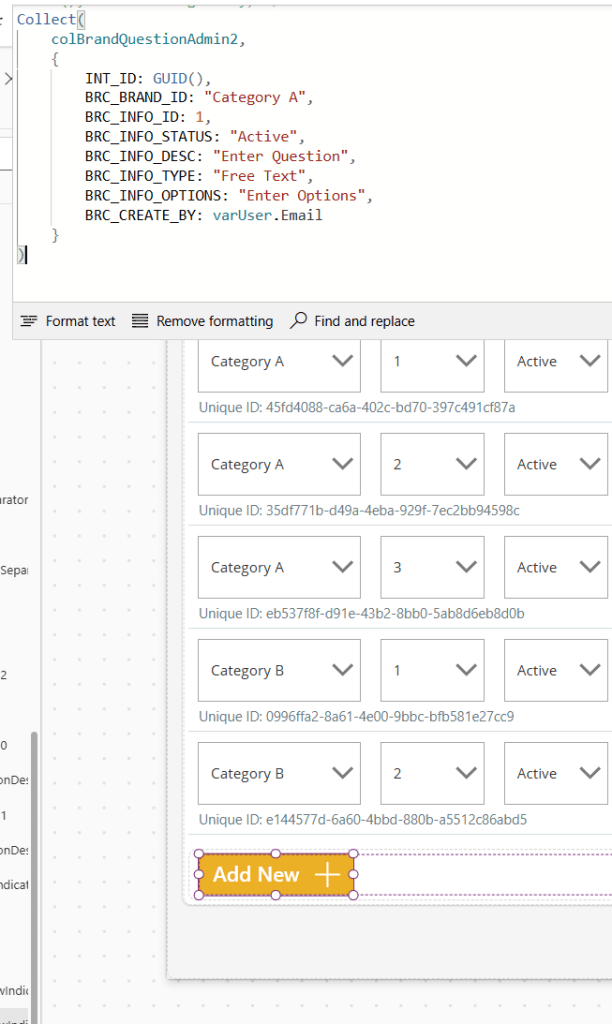The image size is (612, 1024).
Task: Click the Unique ID 35df771b label
Action: tap(359, 511)
